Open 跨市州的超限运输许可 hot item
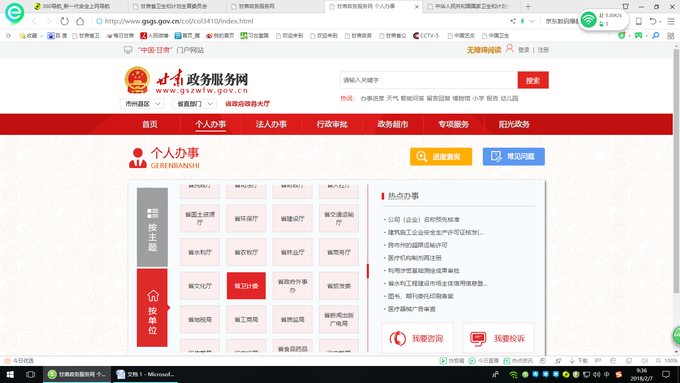The image size is (680, 383). [x=417, y=245]
